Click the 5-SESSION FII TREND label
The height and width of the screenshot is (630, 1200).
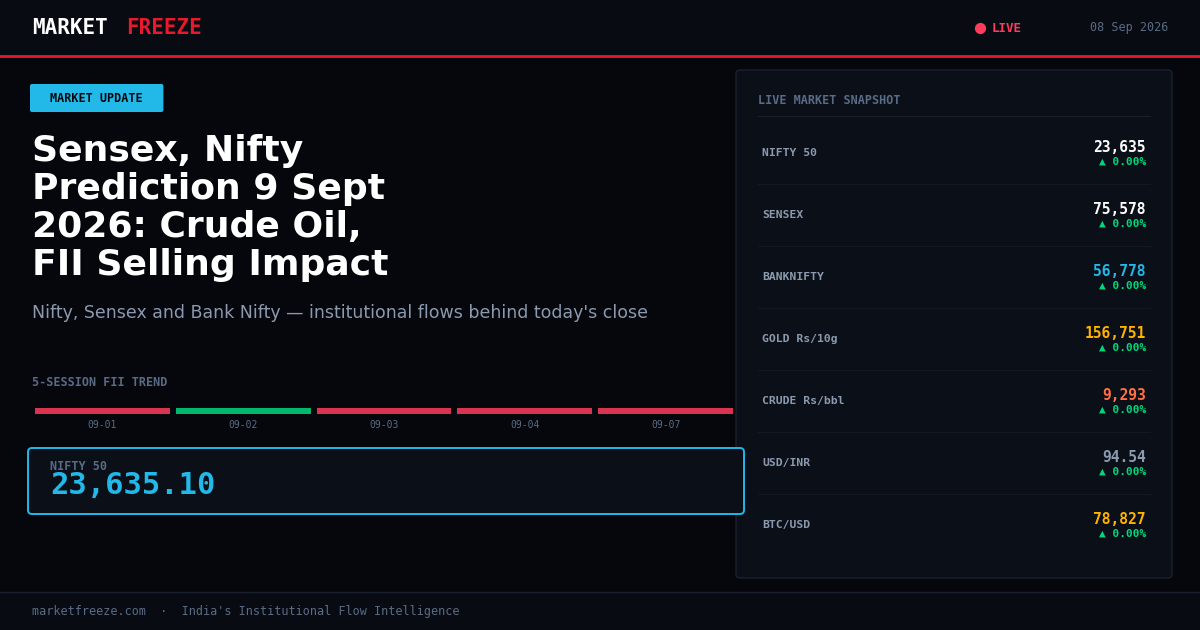pos(100,382)
